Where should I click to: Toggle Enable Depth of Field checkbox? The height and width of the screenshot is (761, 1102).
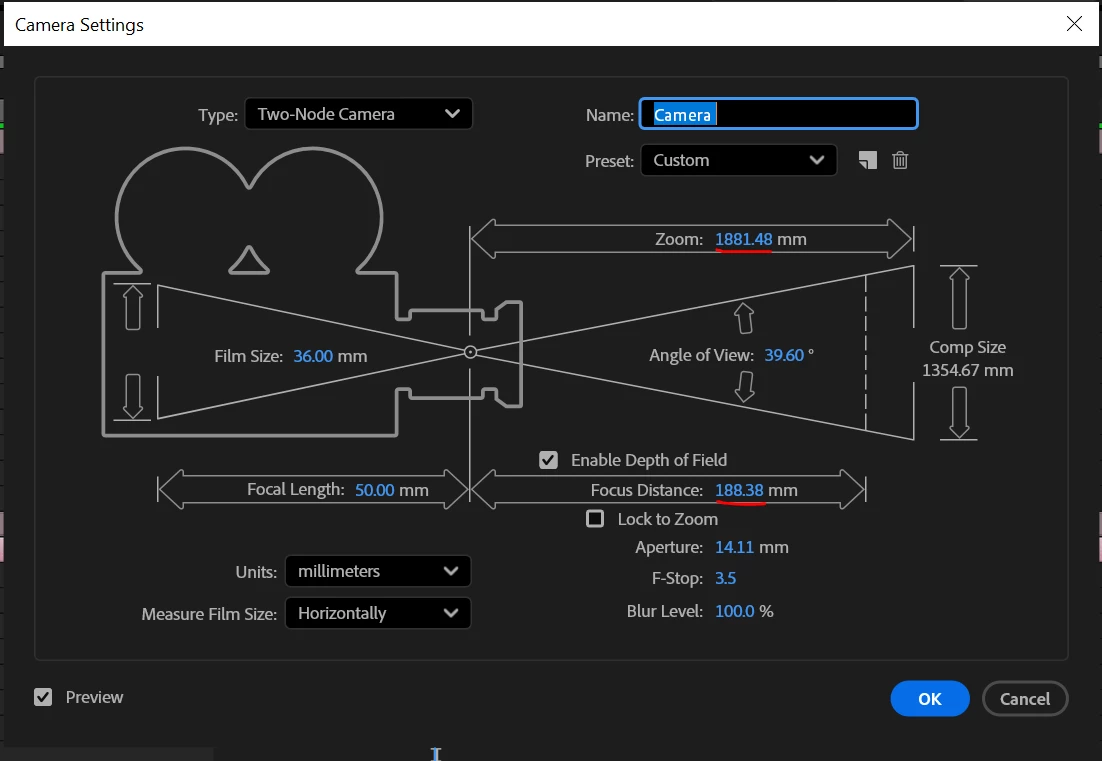coord(548,460)
